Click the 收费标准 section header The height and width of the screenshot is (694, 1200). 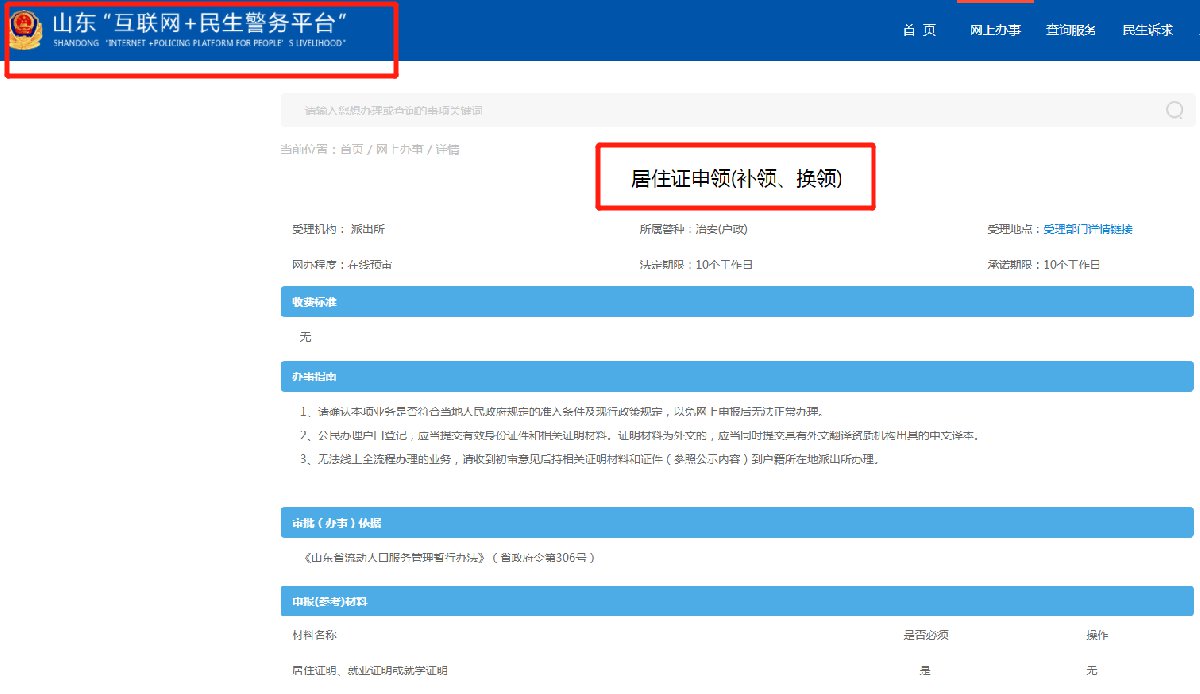tap(737, 301)
